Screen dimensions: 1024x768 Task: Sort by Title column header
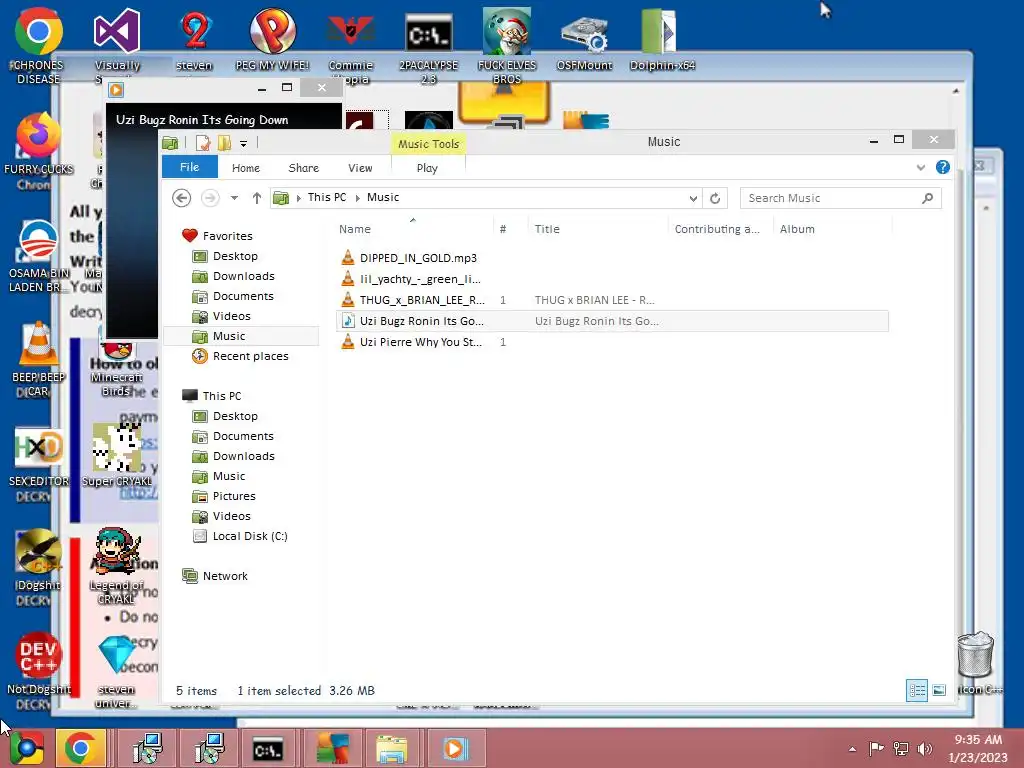547,229
